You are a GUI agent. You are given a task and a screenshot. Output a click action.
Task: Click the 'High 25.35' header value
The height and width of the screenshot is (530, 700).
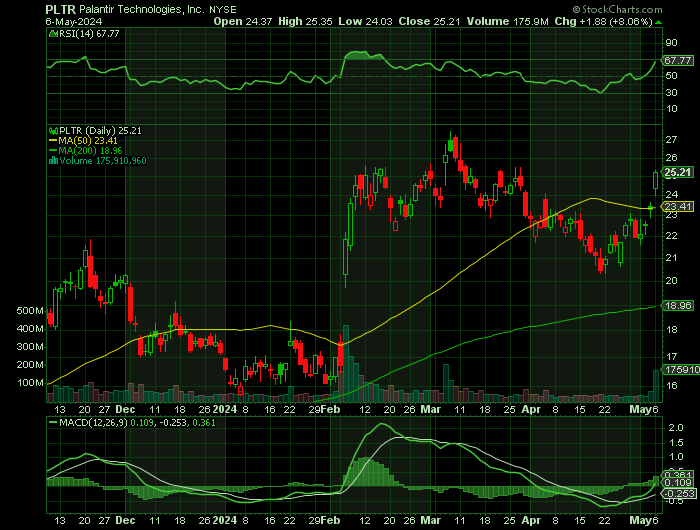pyautogui.click(x=305, y=21)
